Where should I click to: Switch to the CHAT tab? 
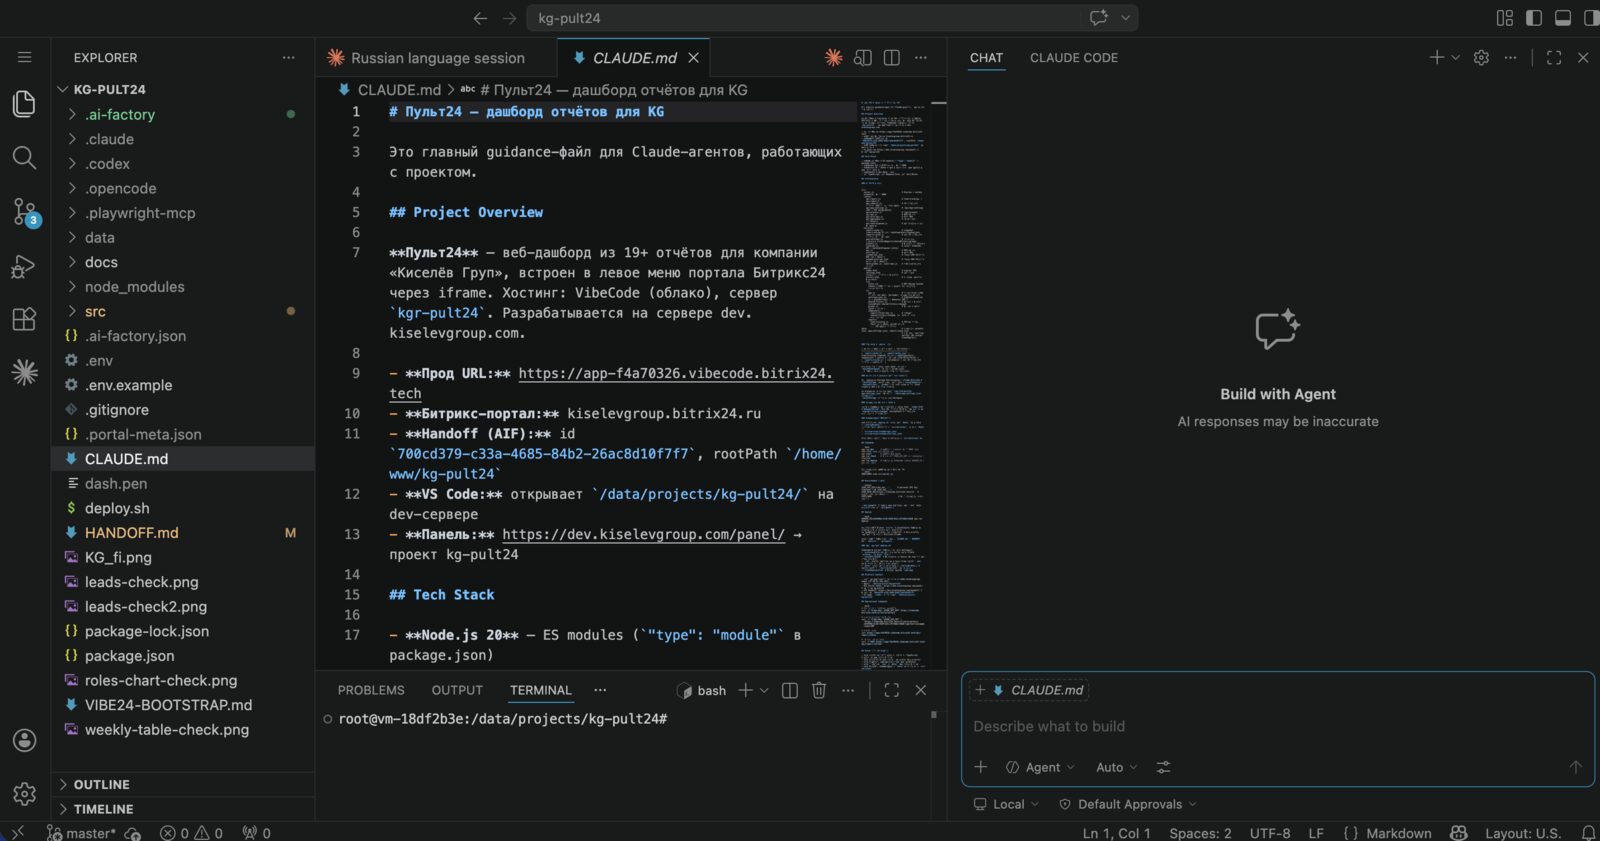(x=986, y=58)
